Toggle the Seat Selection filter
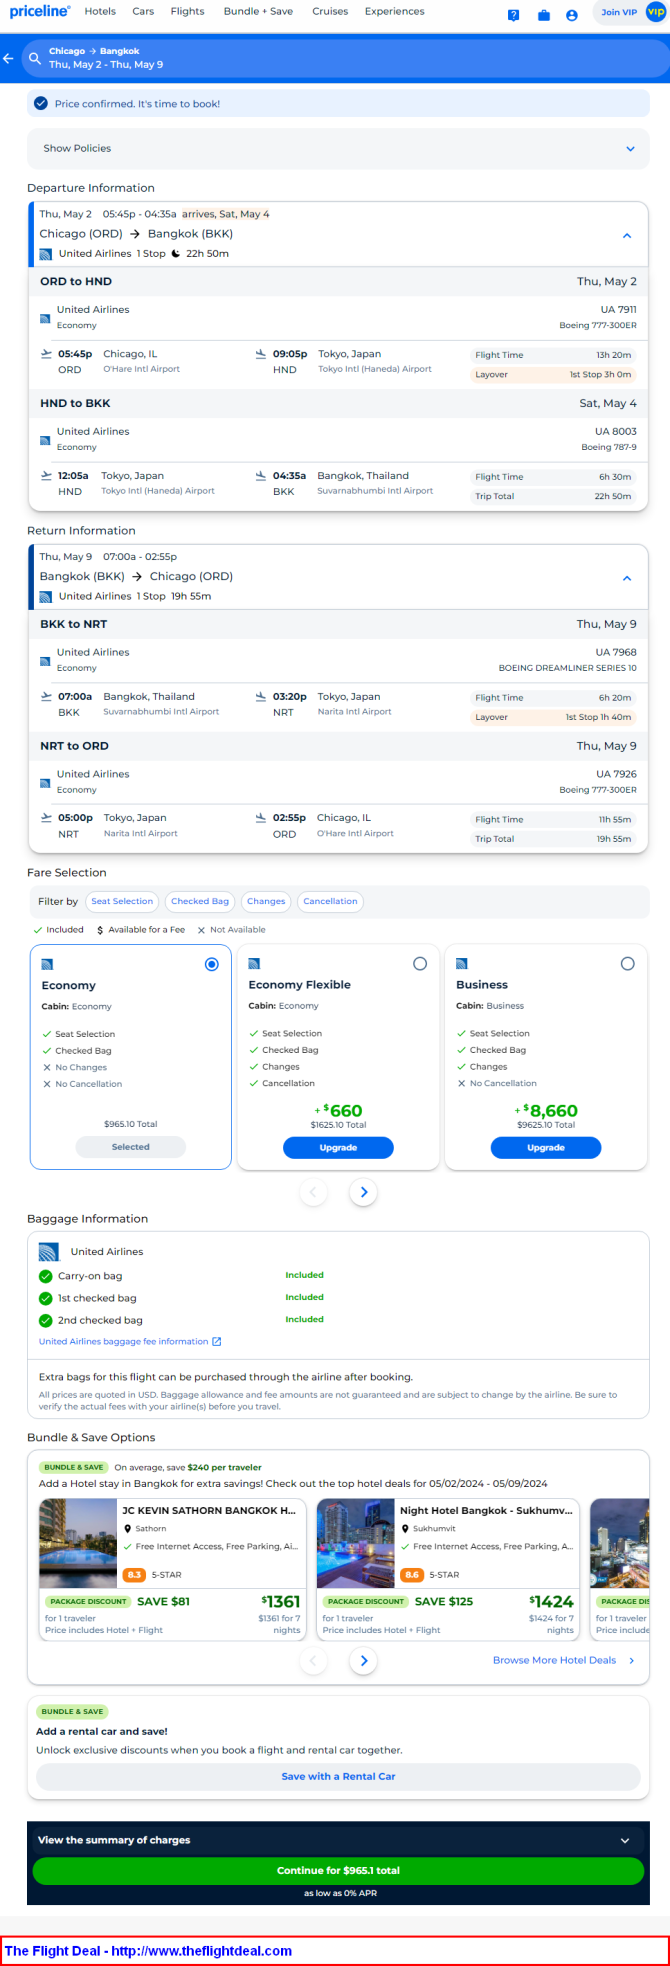Screen dimensions: 670x1966 pyautogui.click(x=122, y=901)
